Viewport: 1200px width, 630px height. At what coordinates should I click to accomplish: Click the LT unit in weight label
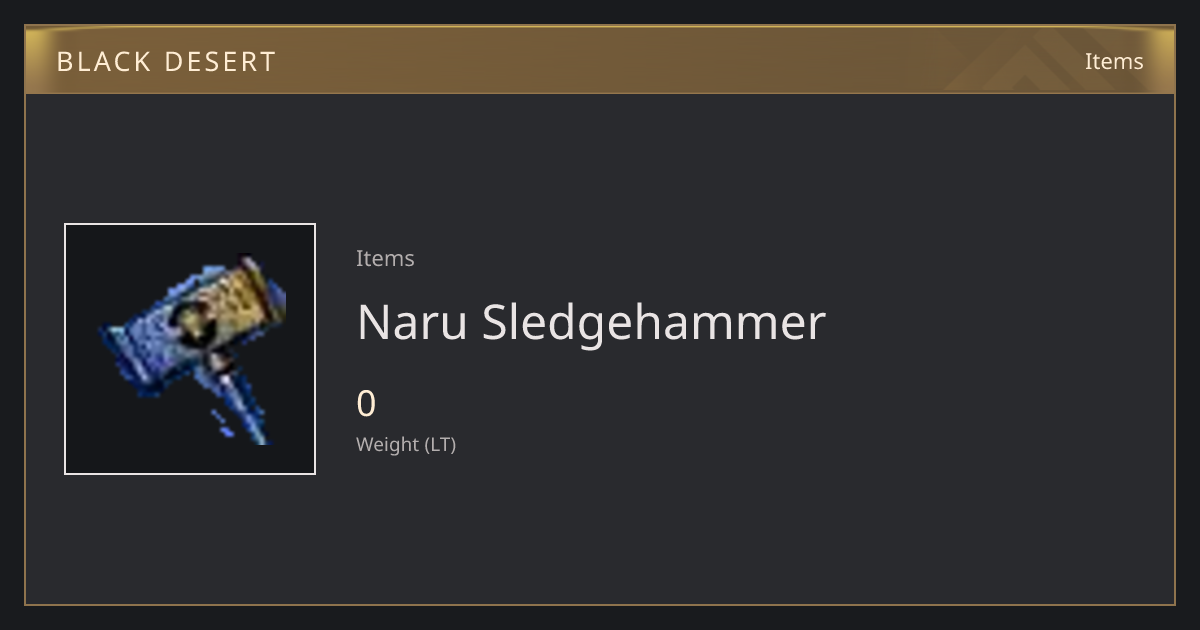[x=440, y=445]
